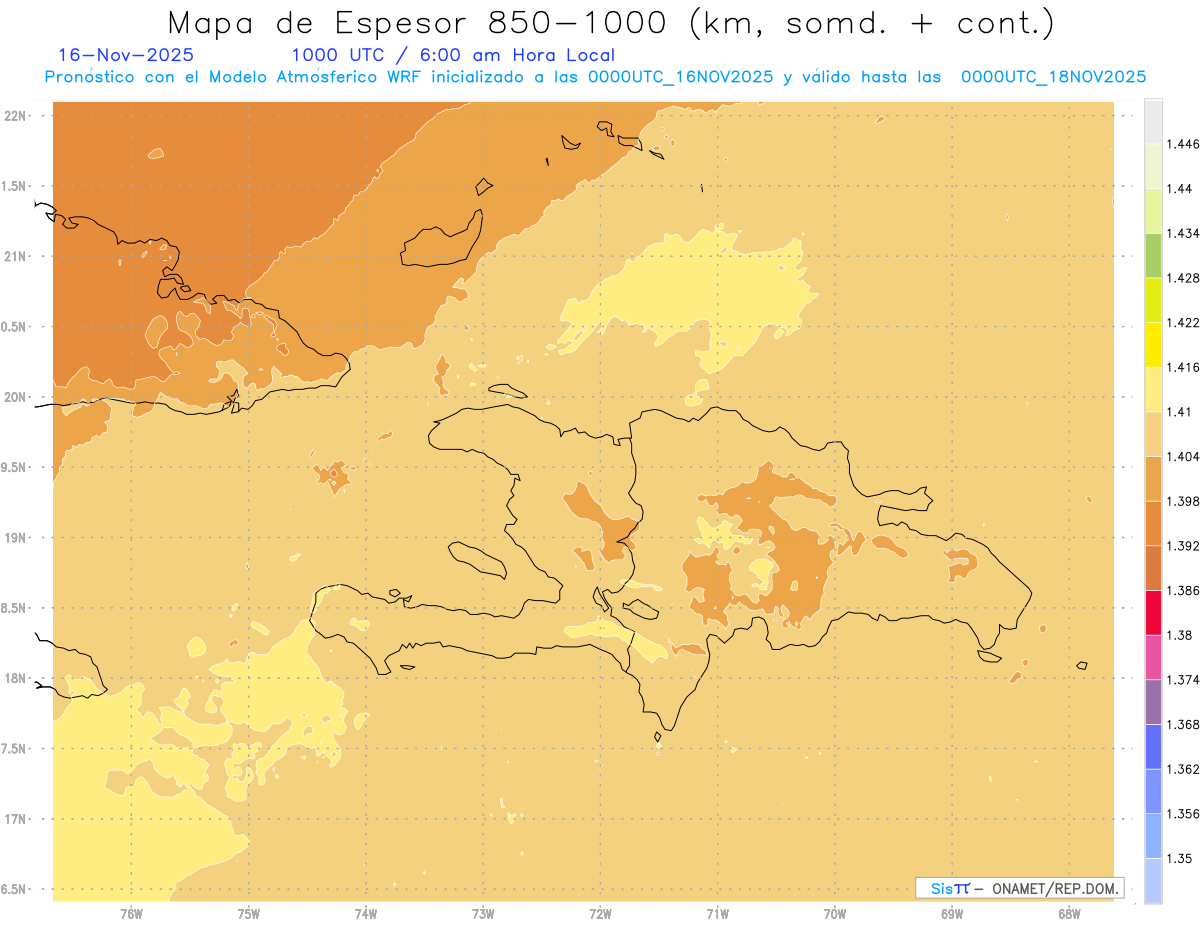Click the 20N latitude axis label
Image resolution: width=1200 pixels, height=927 pixels.
coord(15,397)
